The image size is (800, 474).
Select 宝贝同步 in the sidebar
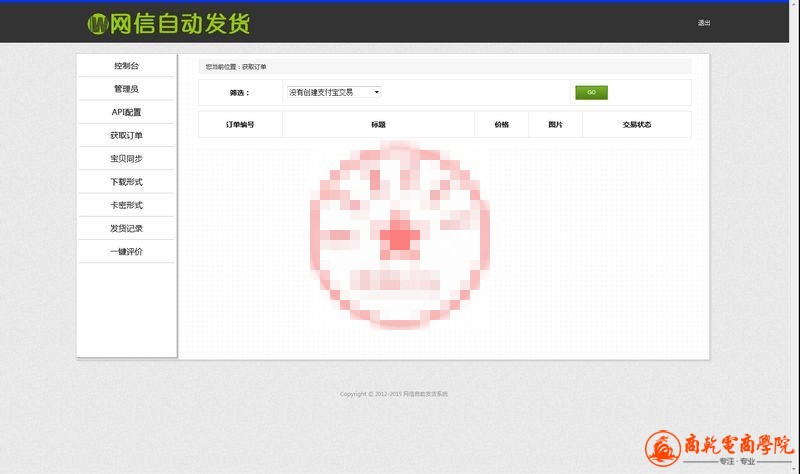click(x=127, y=159)
